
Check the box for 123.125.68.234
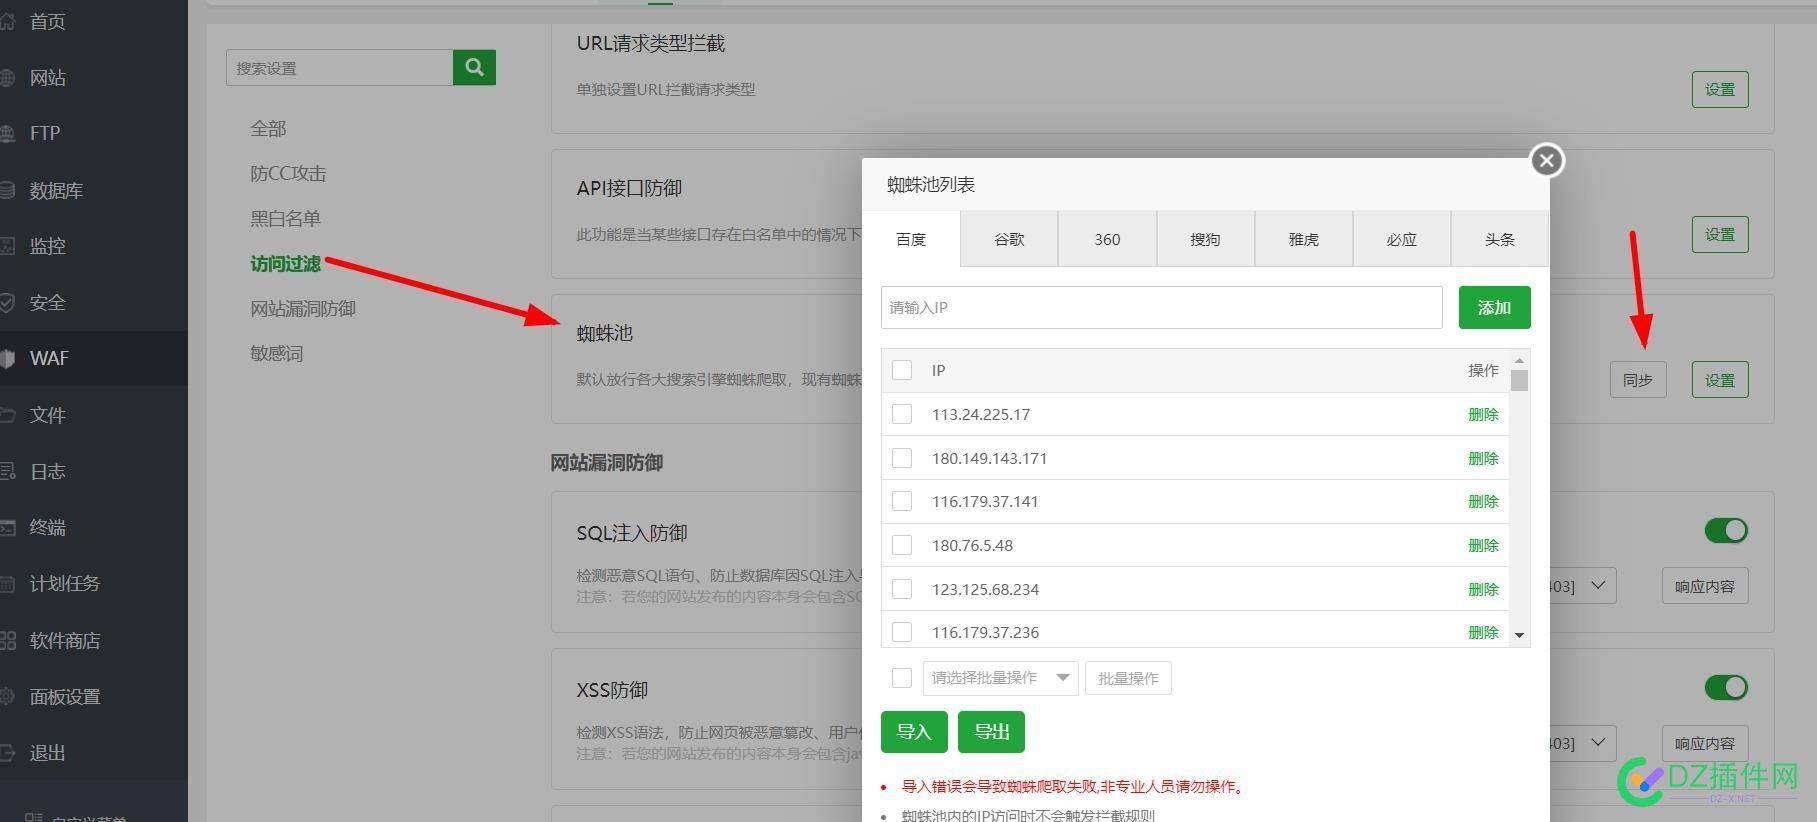pyautogui.click(x=902, y=589)
